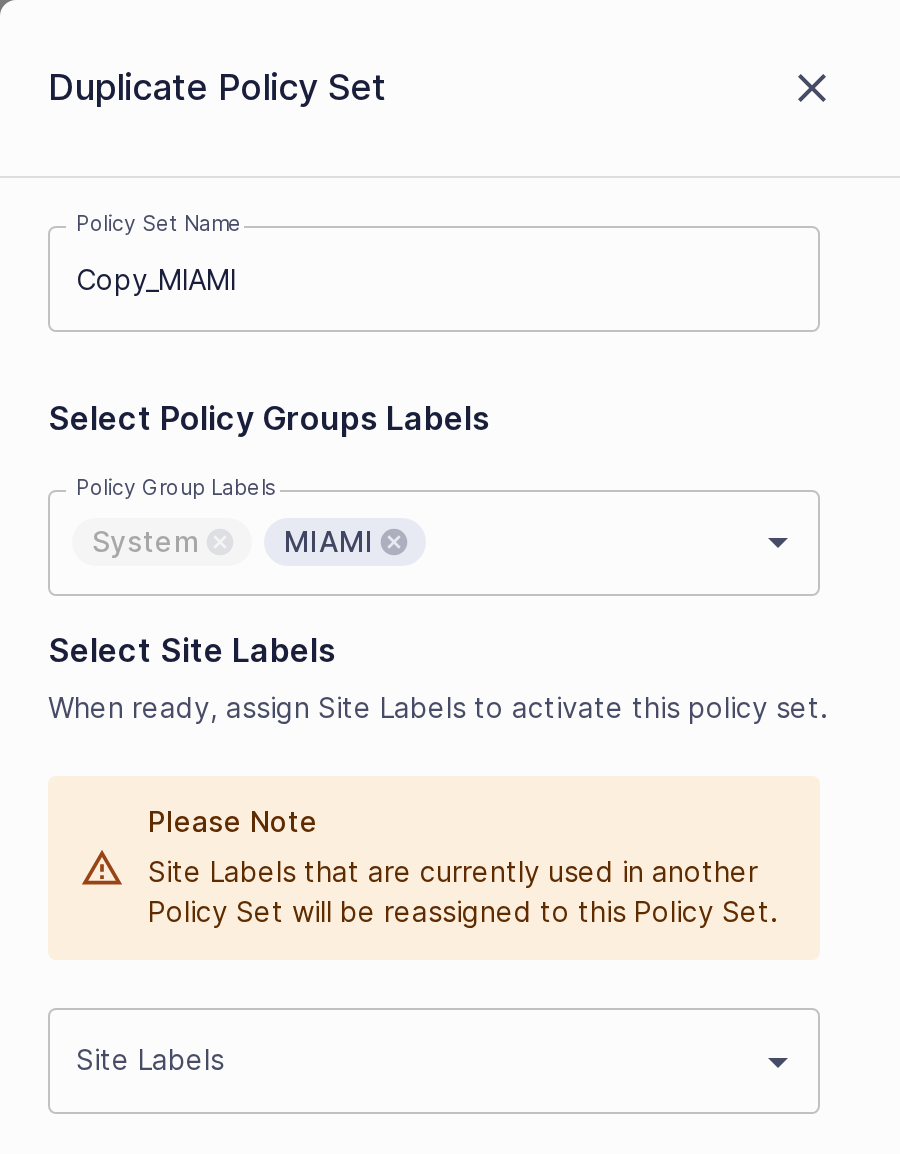Image resolution: width=900 pixels, height=1154 pixels.
Task: Click the Copy_MIAMI name text field
Action: pyautogui.click(x=433, y=280)
